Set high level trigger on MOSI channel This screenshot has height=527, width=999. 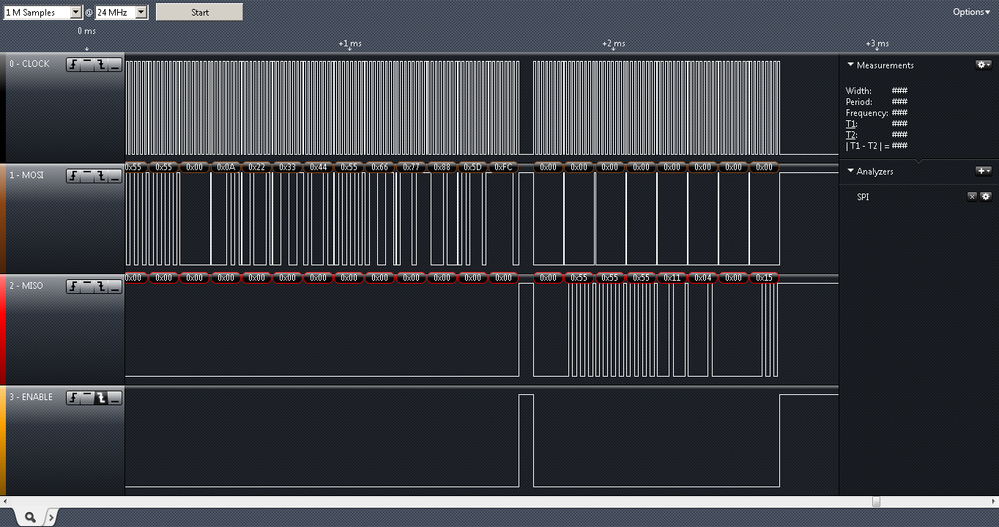(87, 176)
